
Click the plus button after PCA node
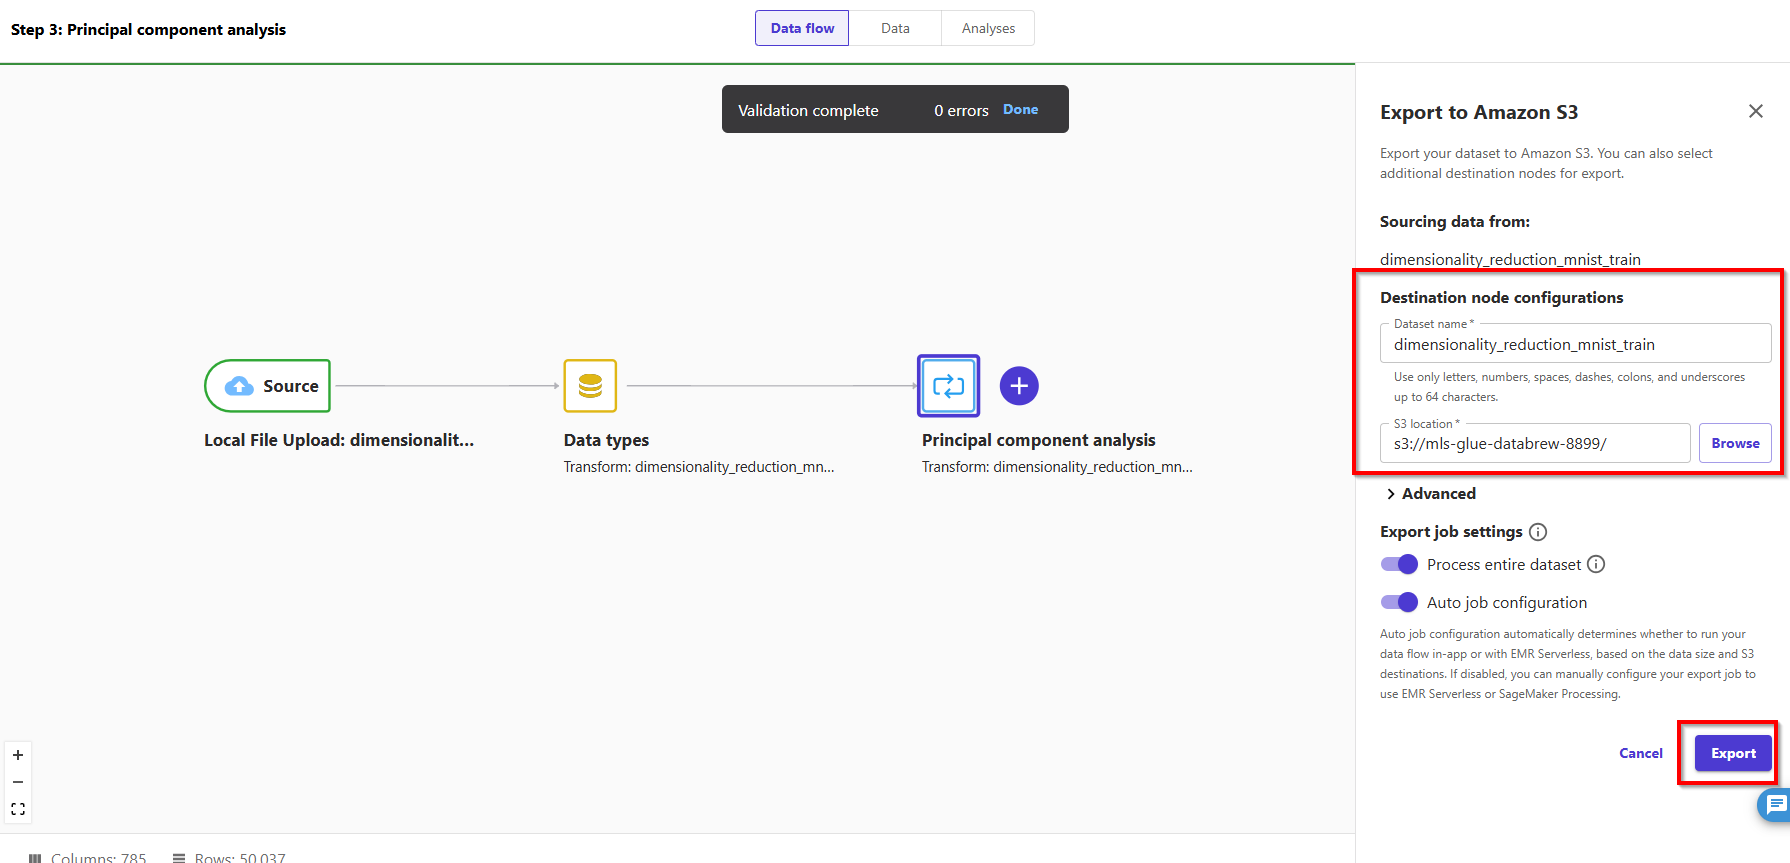[1019, 386]
